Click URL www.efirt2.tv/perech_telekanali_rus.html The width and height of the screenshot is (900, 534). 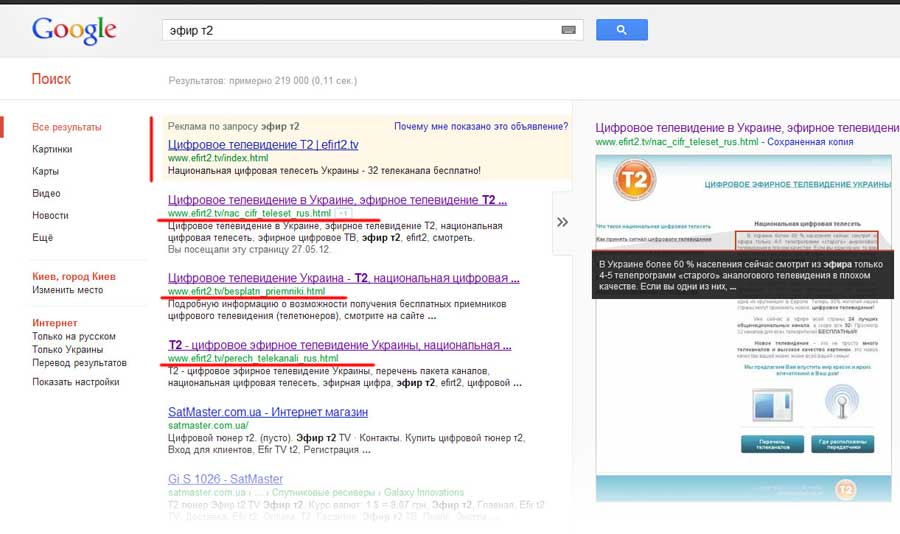point(253,358)
